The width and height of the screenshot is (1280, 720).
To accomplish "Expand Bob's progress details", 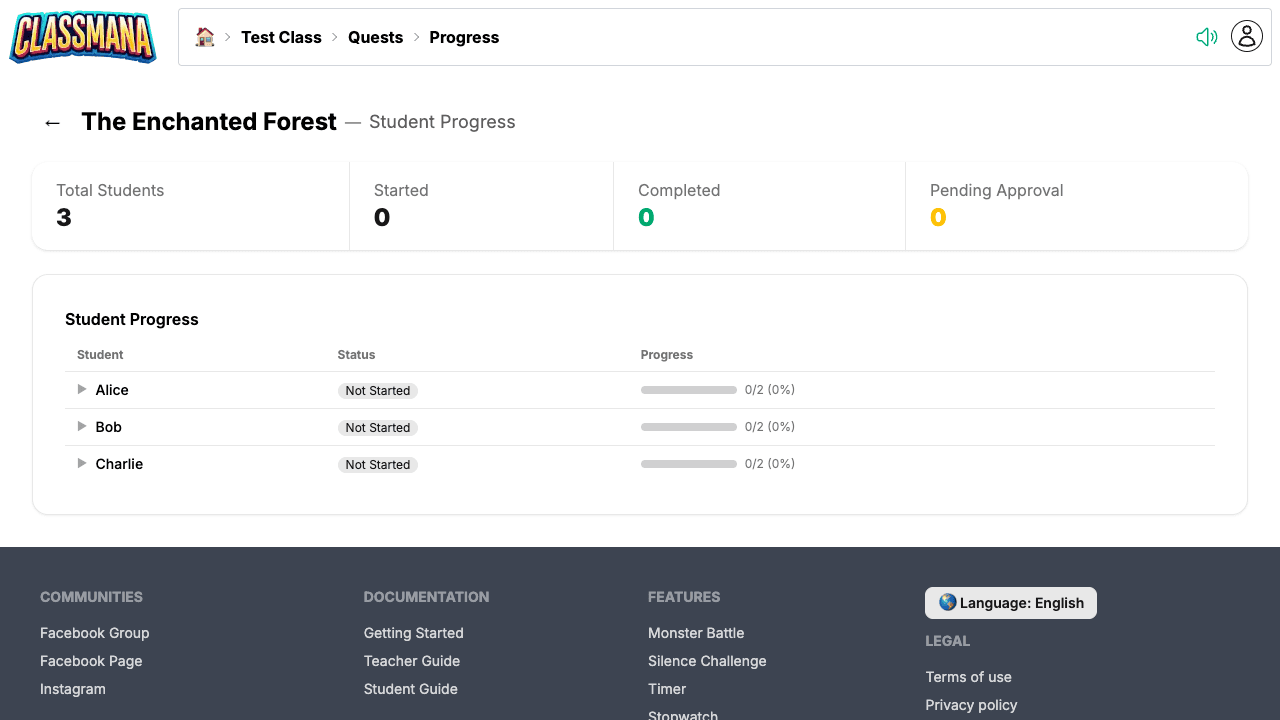I will (82, 427).
